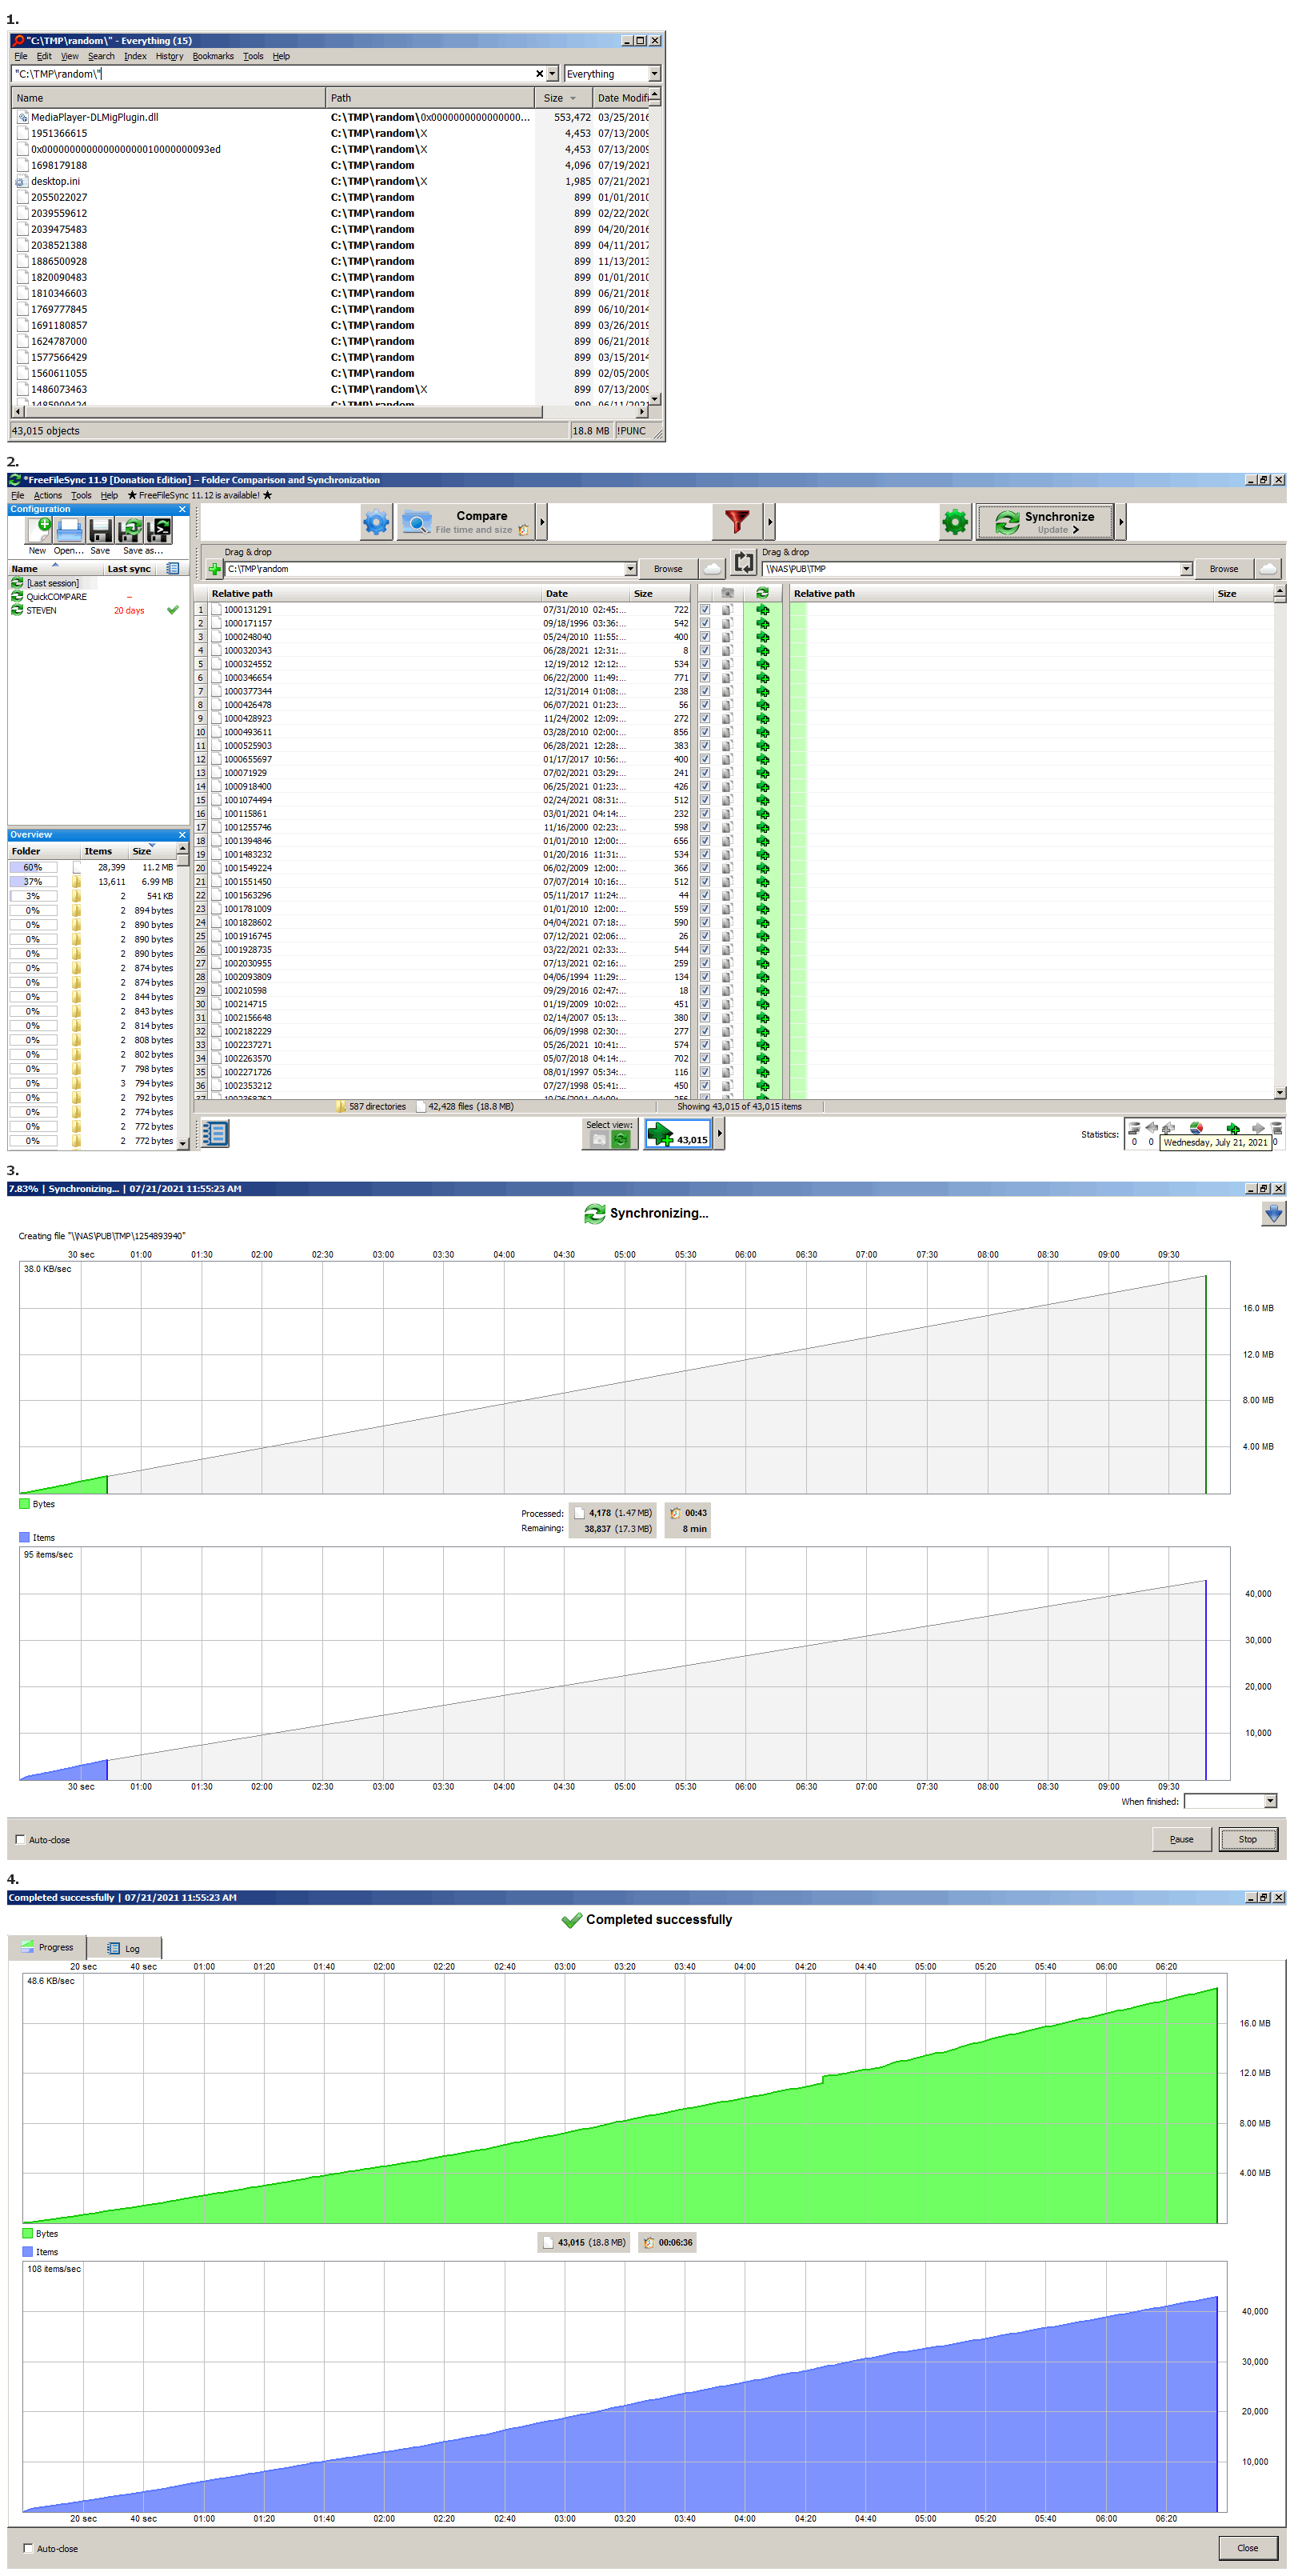Screen dimensions: 1294x2576
Task: Uncheck the row for 1000320343
Action: coord(705,651)
